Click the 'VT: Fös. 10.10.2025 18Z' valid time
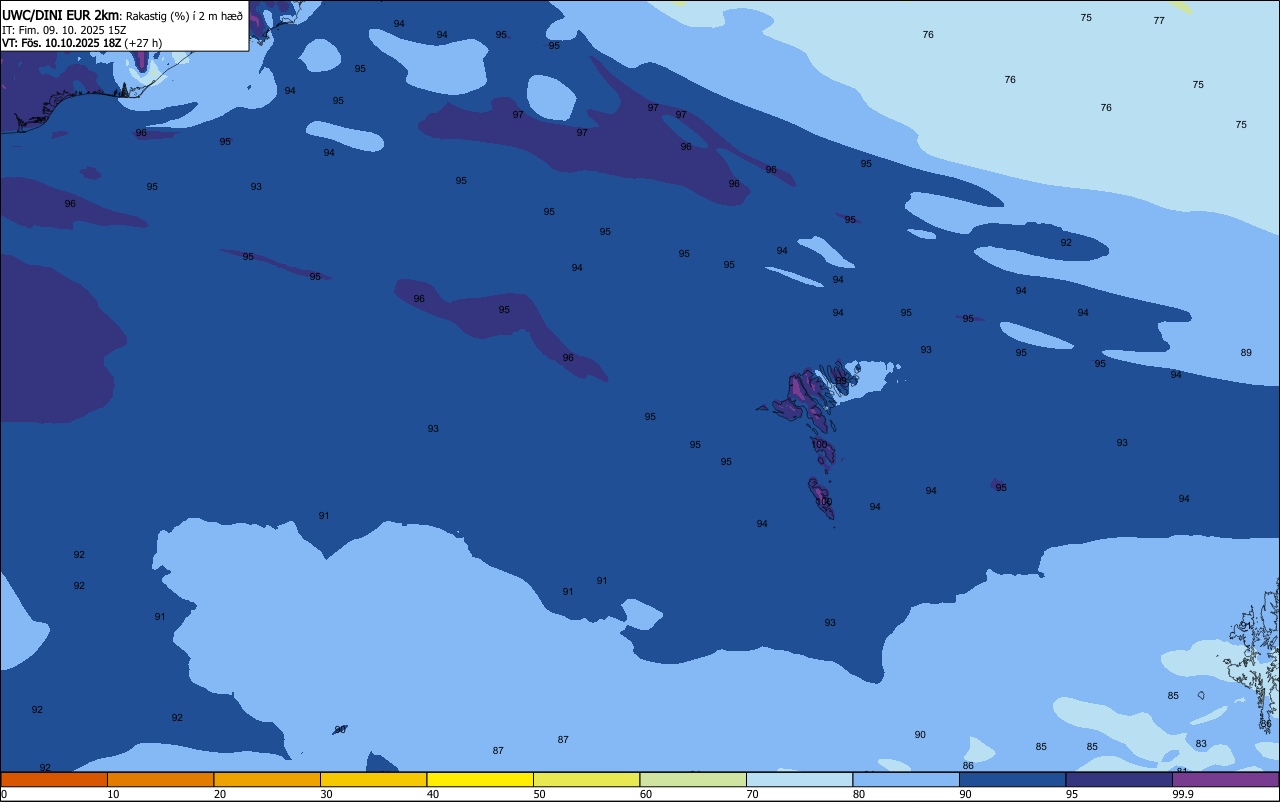The image size is (1280, 802). 62,43
